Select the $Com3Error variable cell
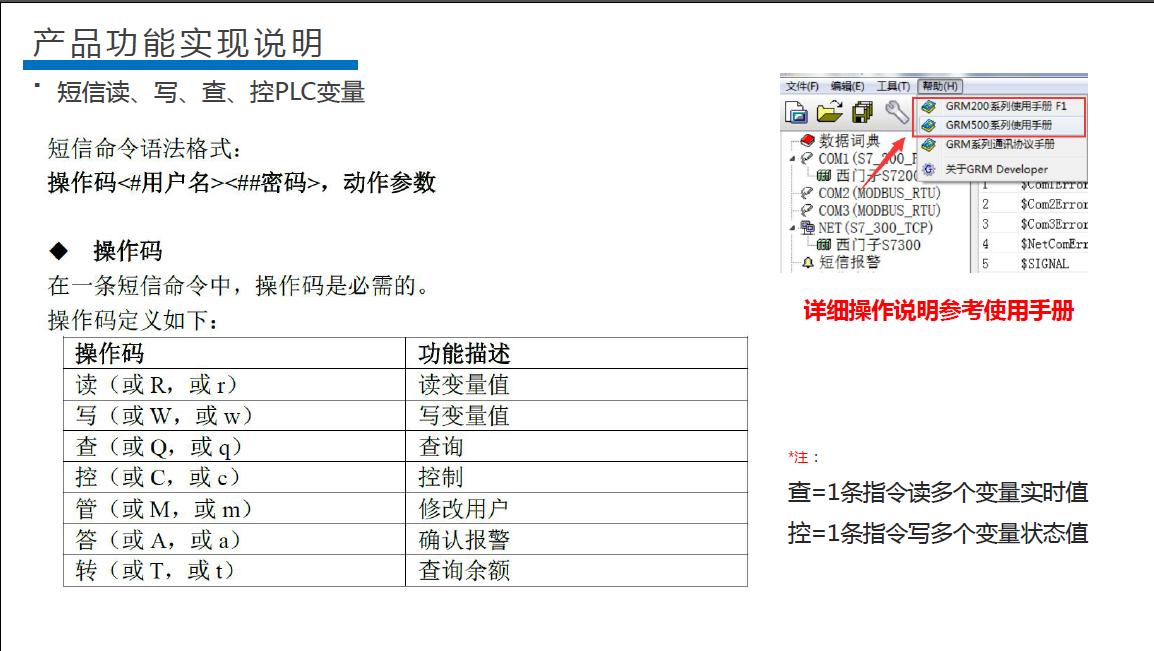The height and width of the screenshot is (651, 1154). tap(1054, 224)
